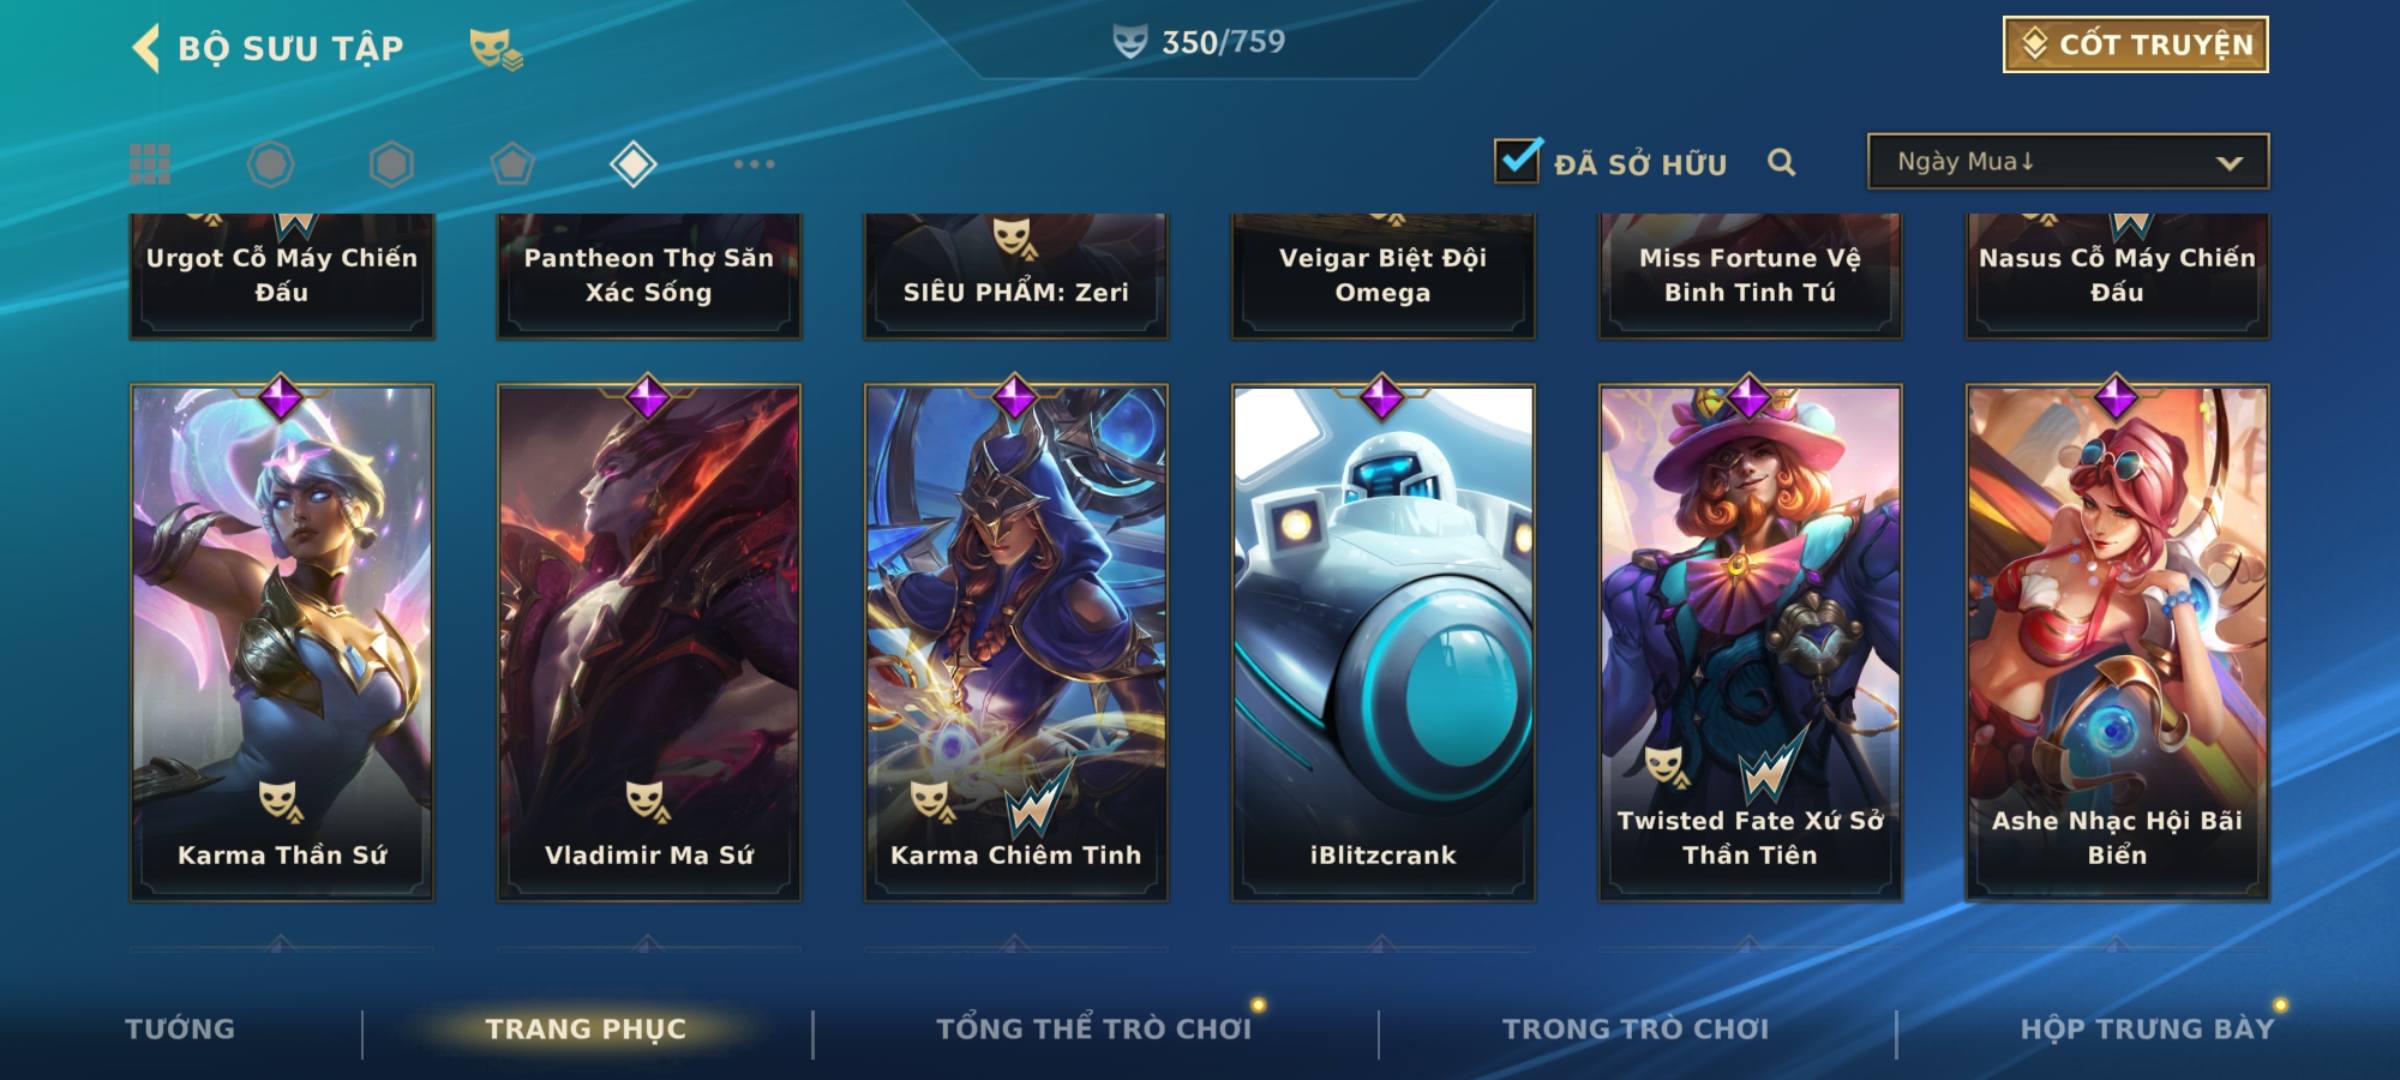Select the grid all-skins filter icon
The width and height of the screenshot is (2400, 1080).
[150, 164]
